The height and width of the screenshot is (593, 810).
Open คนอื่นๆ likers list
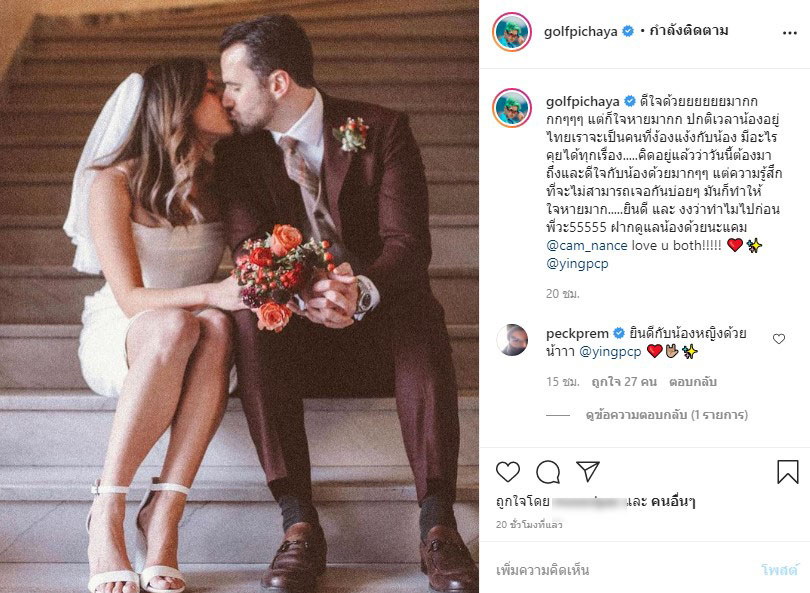[x=673, y=501]
